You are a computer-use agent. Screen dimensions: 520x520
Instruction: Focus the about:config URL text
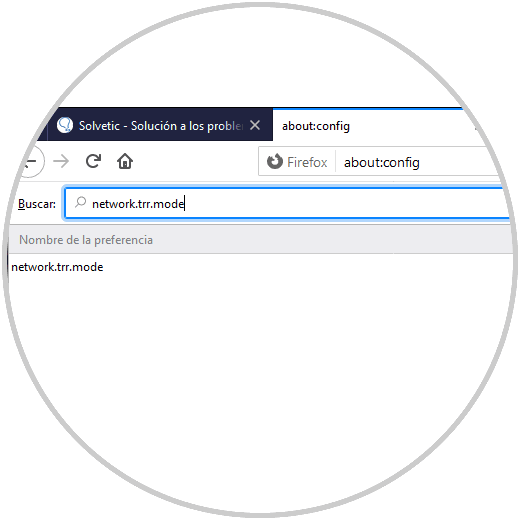click(x=382, y=162)
